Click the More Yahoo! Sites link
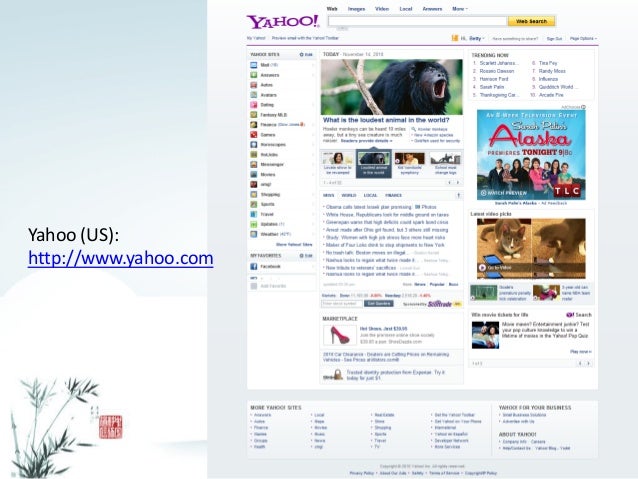This screenshot has height=479, width=638. [294, 245]
